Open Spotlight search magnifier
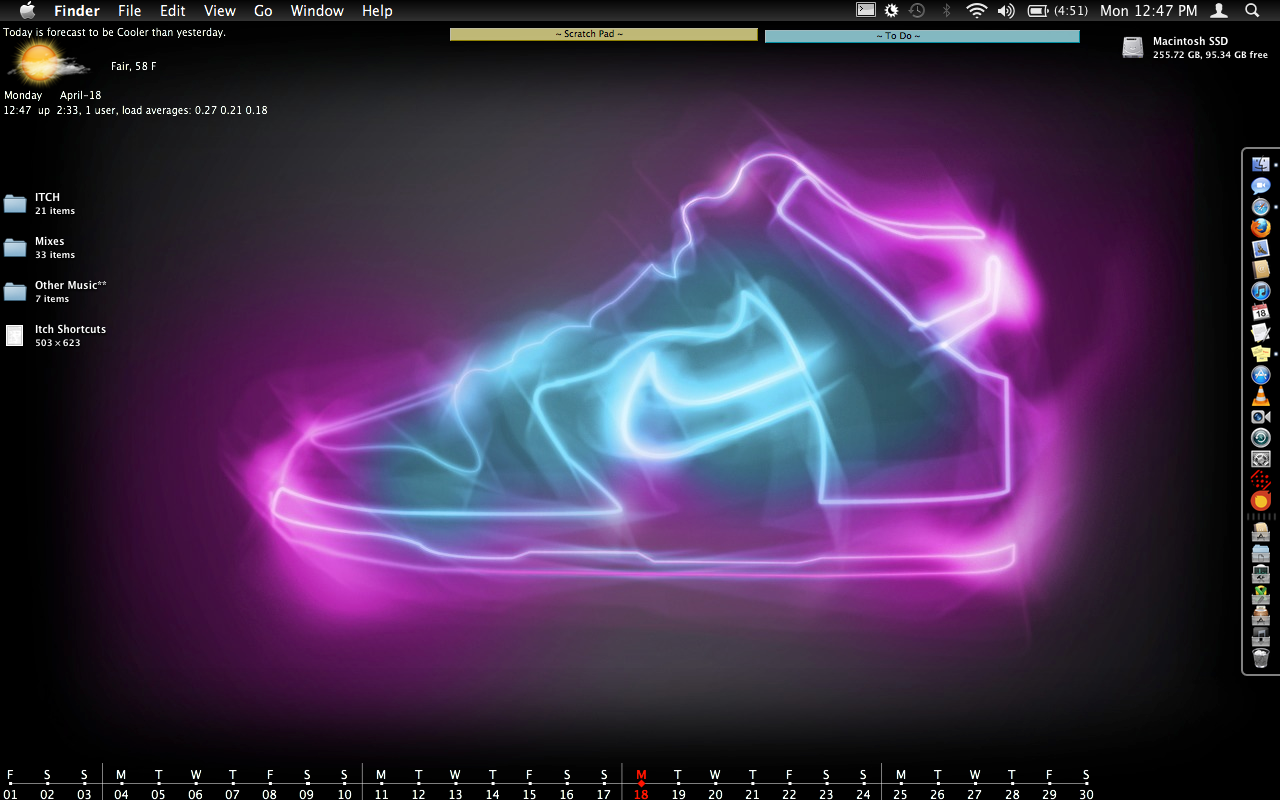The image size is (1280, 800). click(x=1252, y=10)
